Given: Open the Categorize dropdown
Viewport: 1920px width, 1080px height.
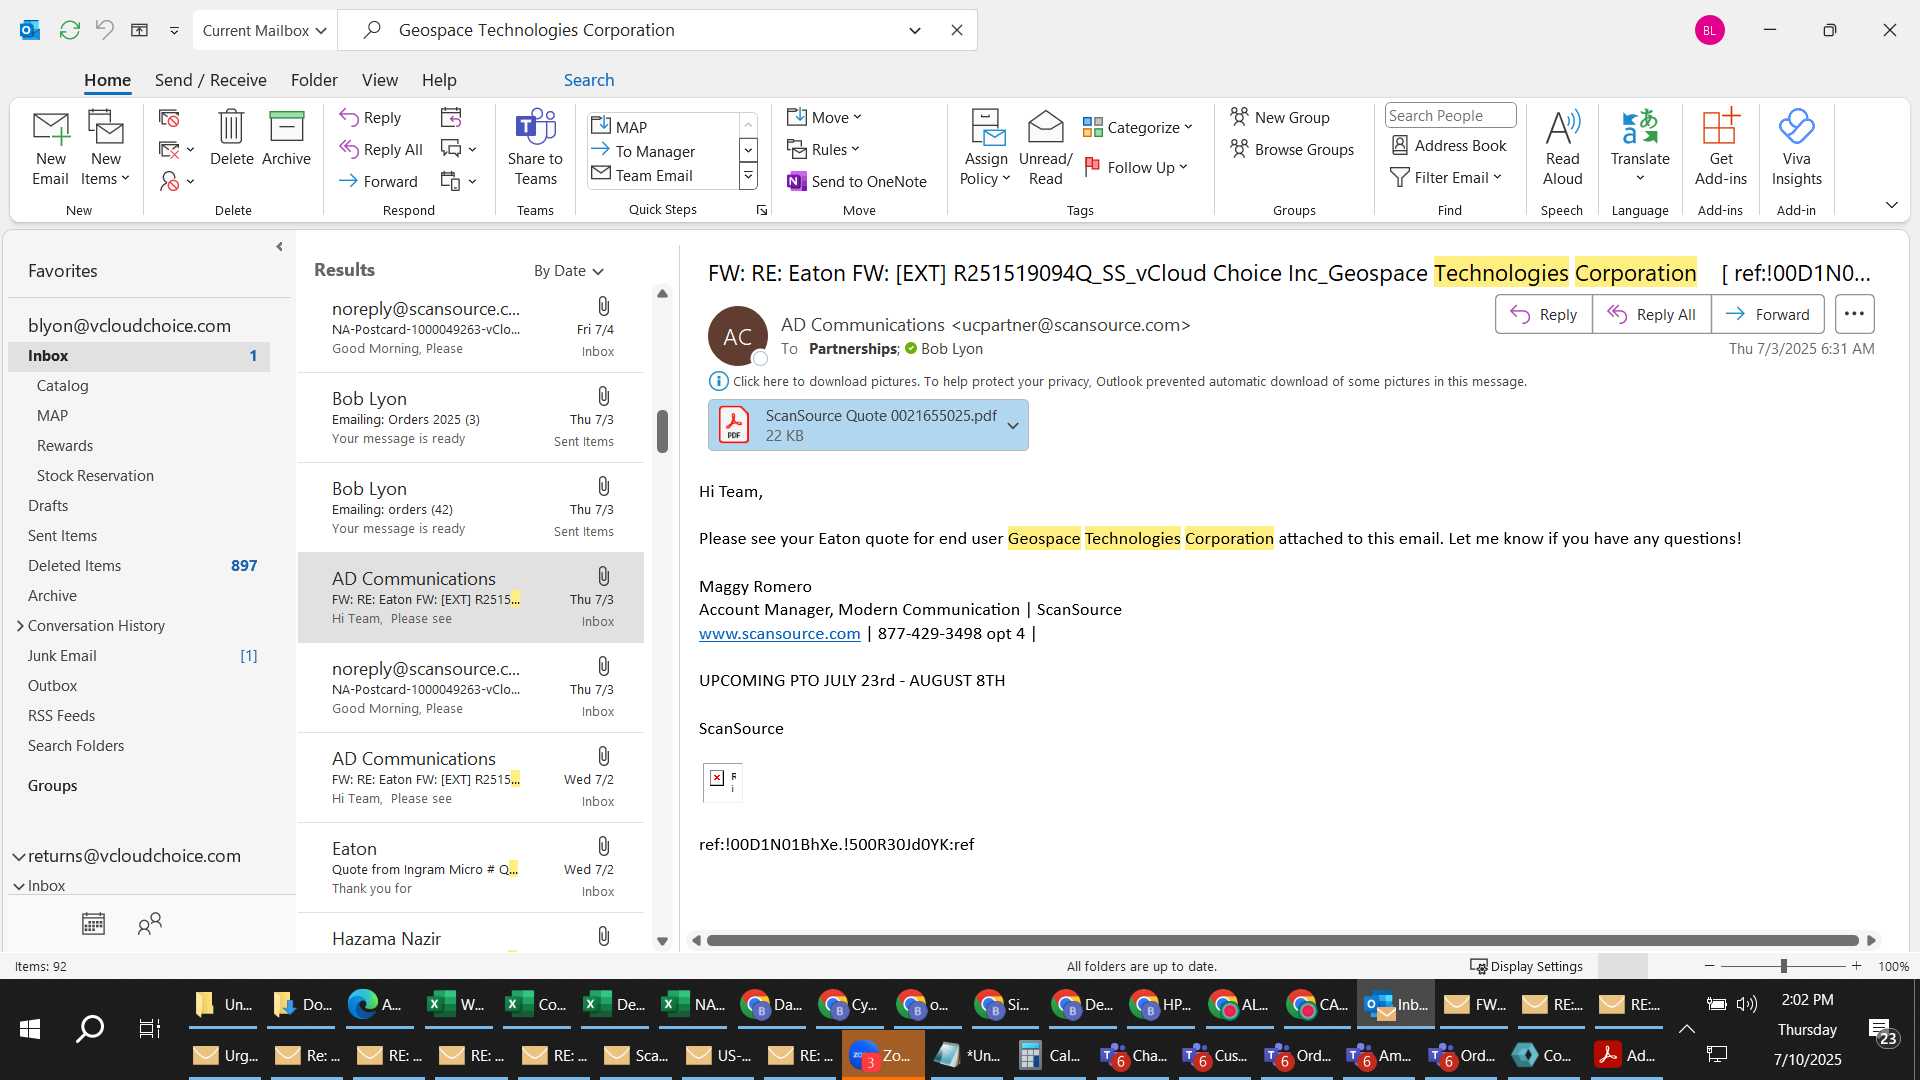Looking at the screenshot, I should 1137,127.
